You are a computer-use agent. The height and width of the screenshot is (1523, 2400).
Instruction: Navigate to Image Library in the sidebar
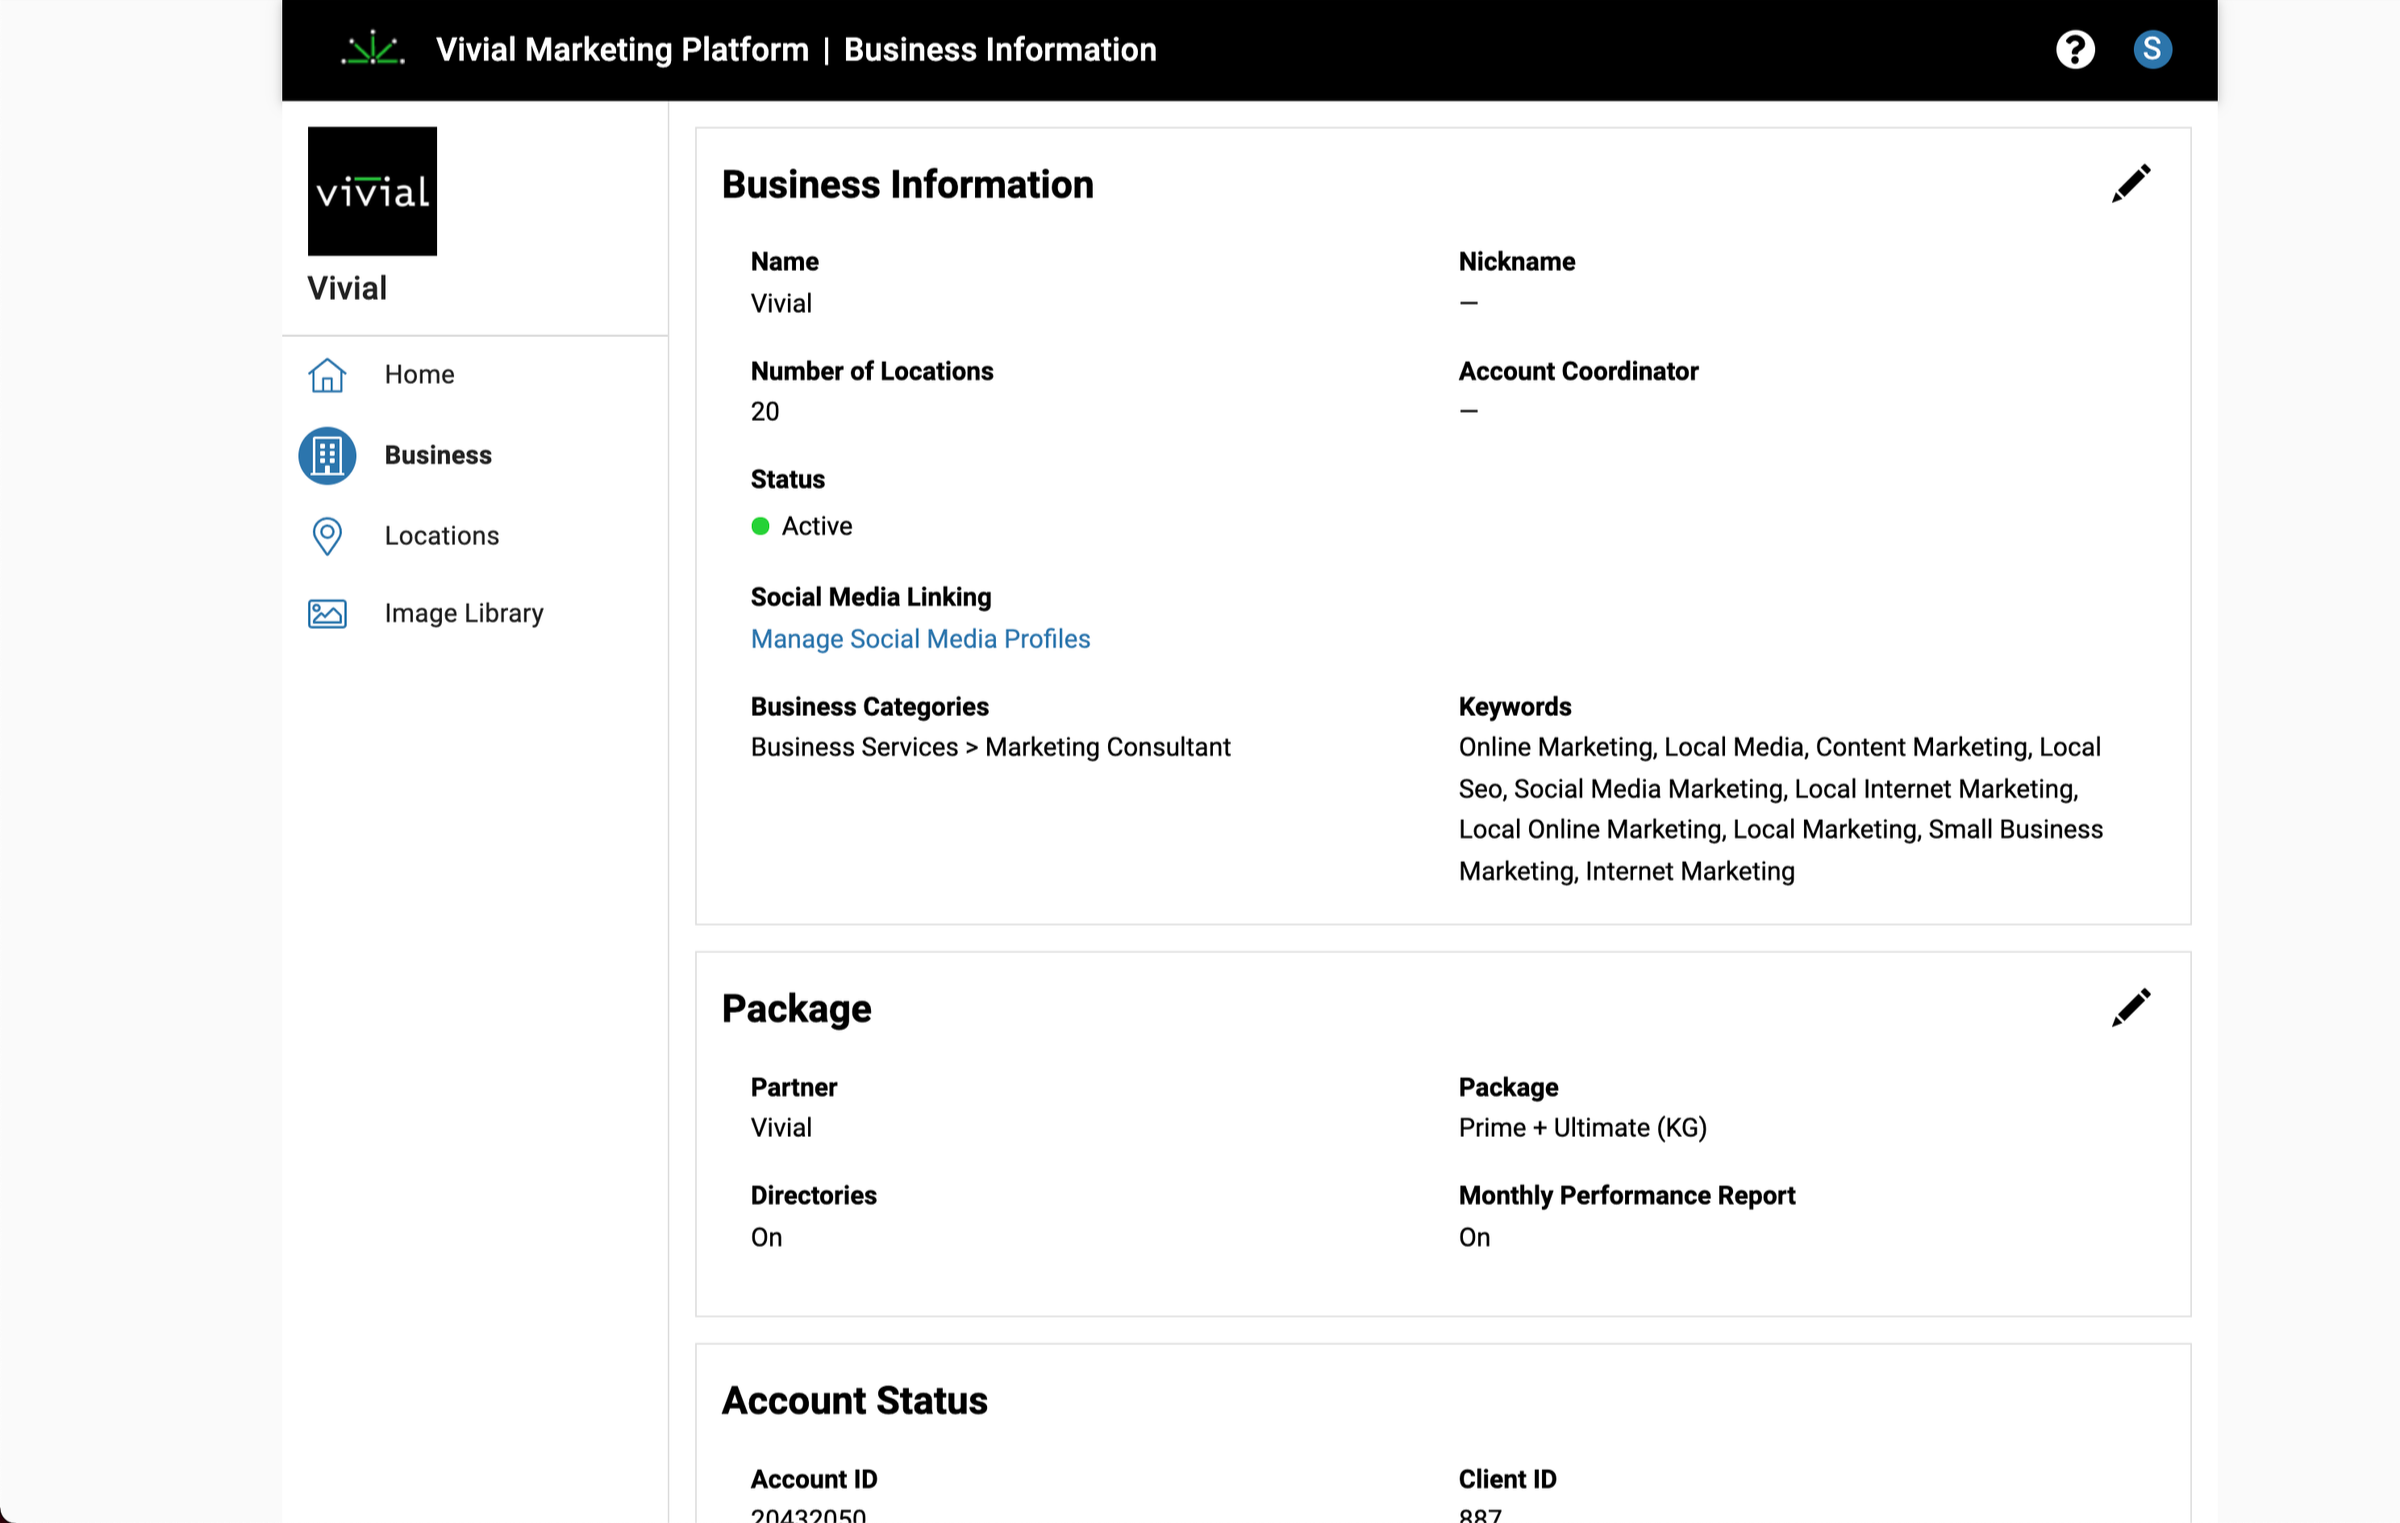[x=464, y=613]
